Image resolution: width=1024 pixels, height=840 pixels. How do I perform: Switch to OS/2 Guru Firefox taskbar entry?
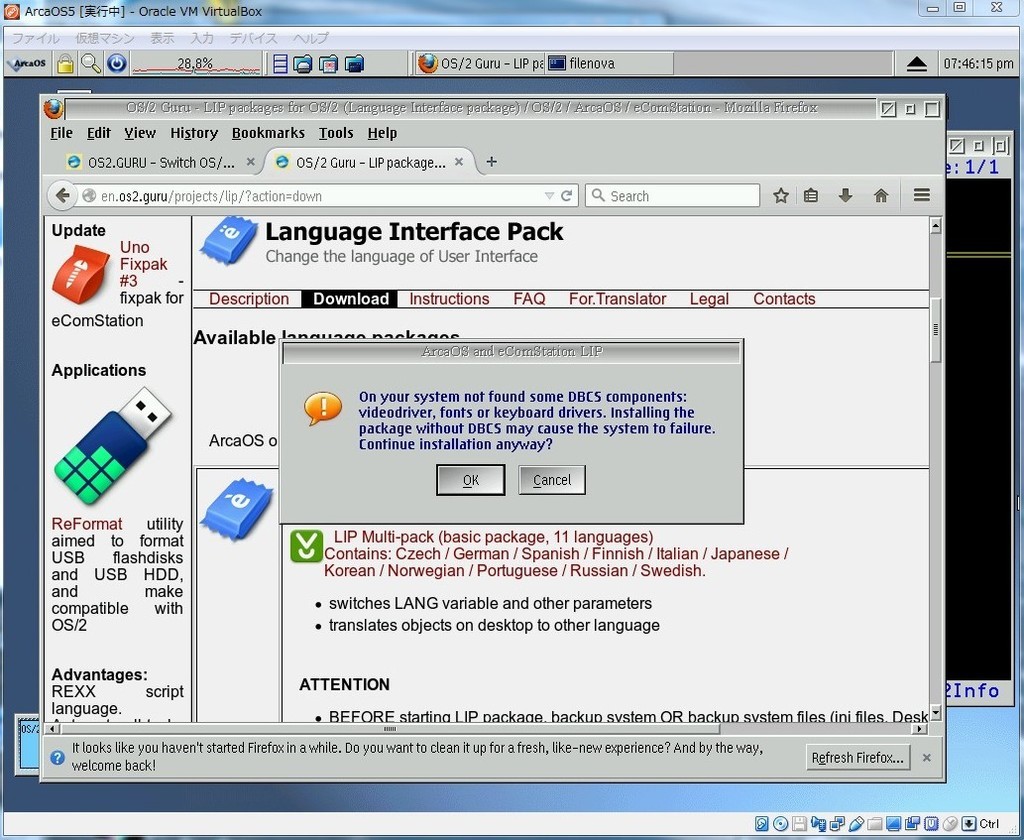click(x=480, y=63)
